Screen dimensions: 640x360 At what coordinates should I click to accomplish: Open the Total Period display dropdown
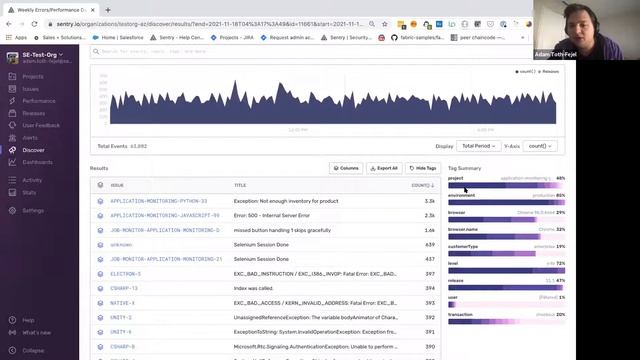[x=478, y=146]
